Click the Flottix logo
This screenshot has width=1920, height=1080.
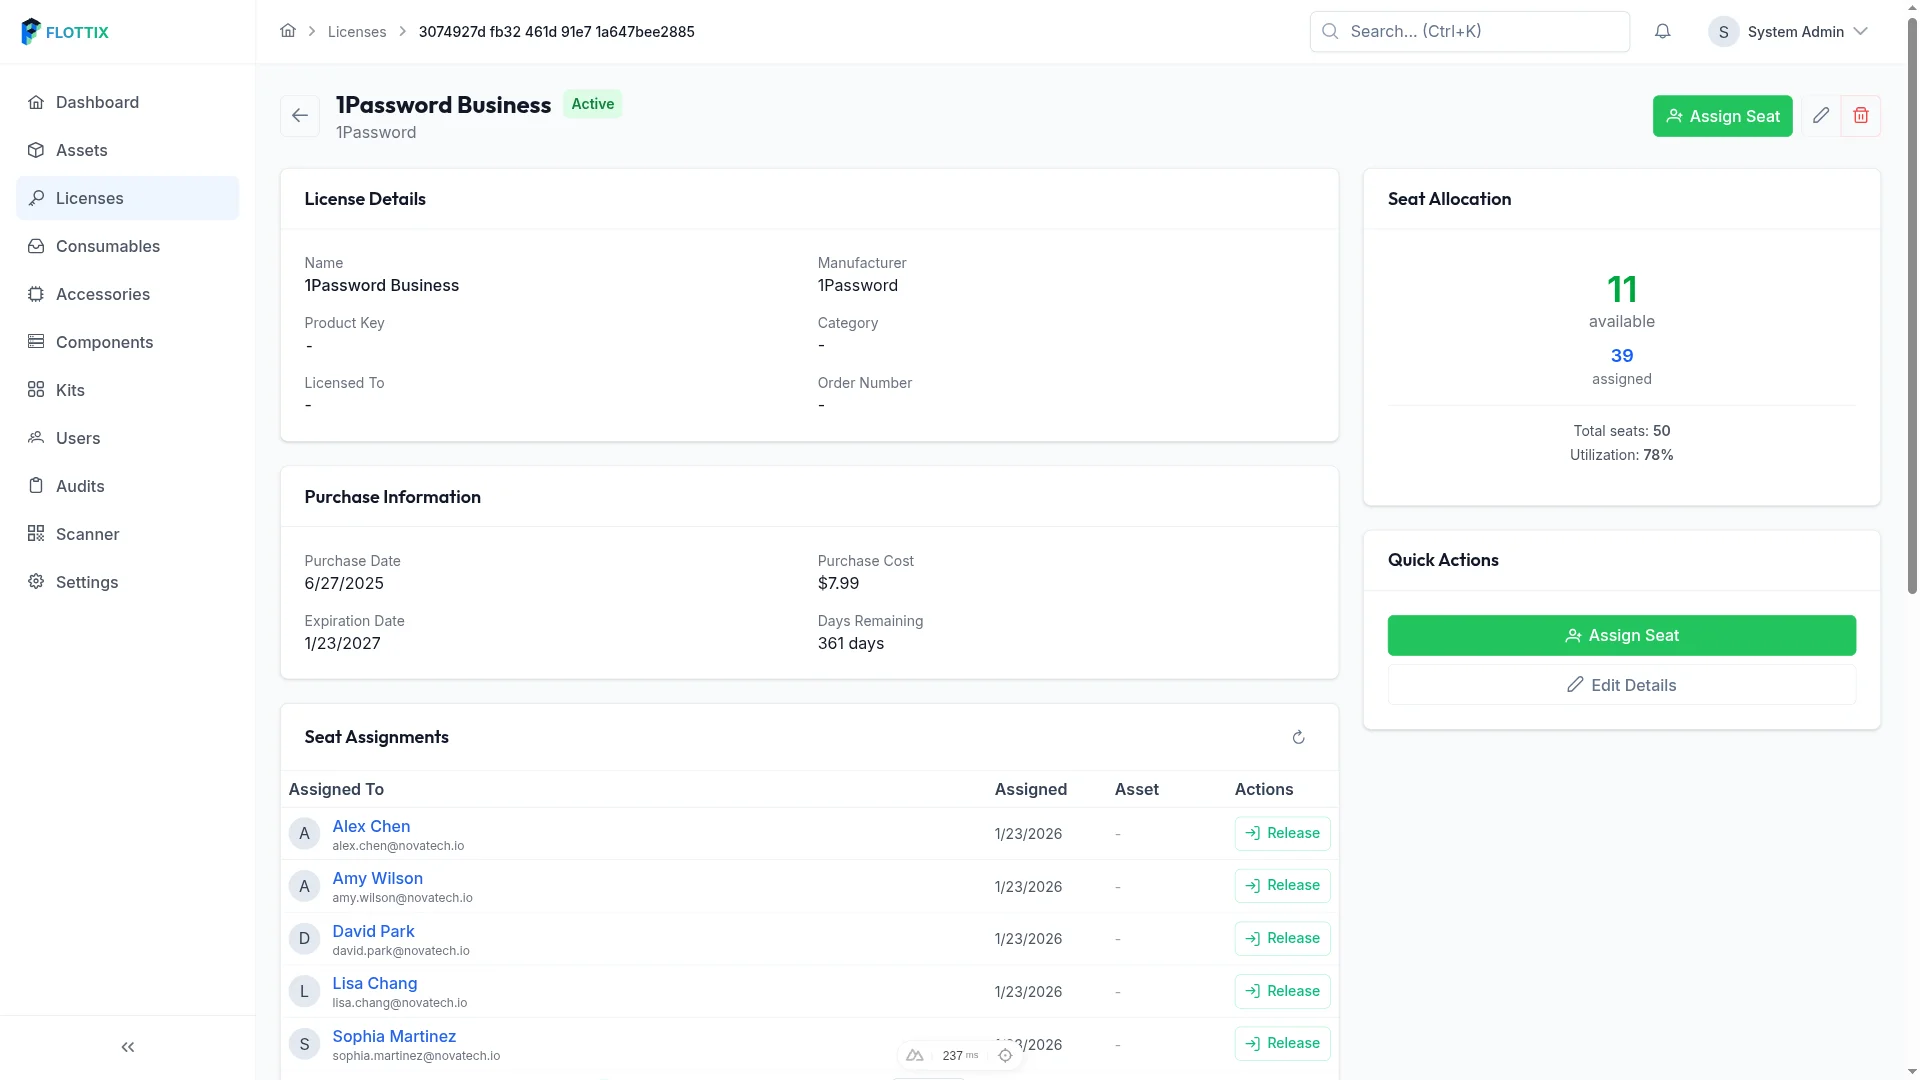[65, 32]
